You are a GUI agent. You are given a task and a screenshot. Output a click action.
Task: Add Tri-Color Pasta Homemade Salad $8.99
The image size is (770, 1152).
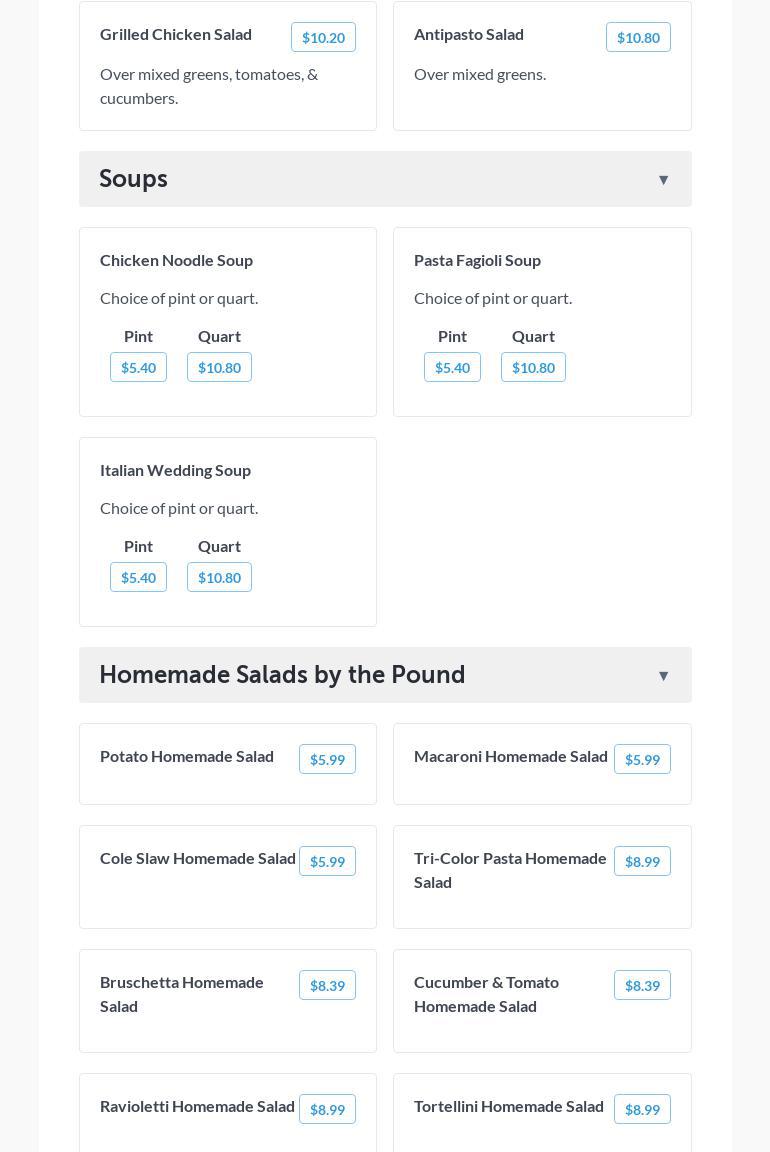click(642, 862)
